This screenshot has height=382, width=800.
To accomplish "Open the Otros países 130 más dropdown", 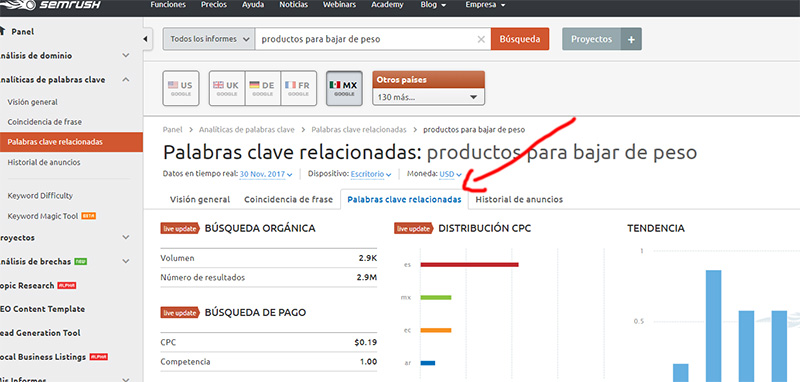I will 429,97.
